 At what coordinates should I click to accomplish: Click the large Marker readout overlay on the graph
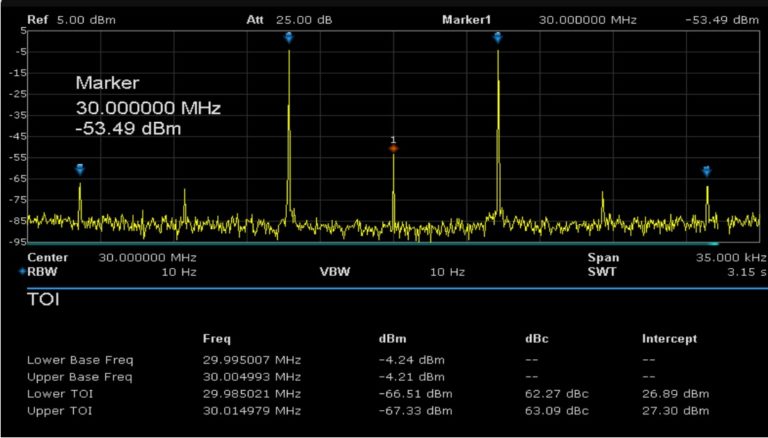tap(148, 106)
